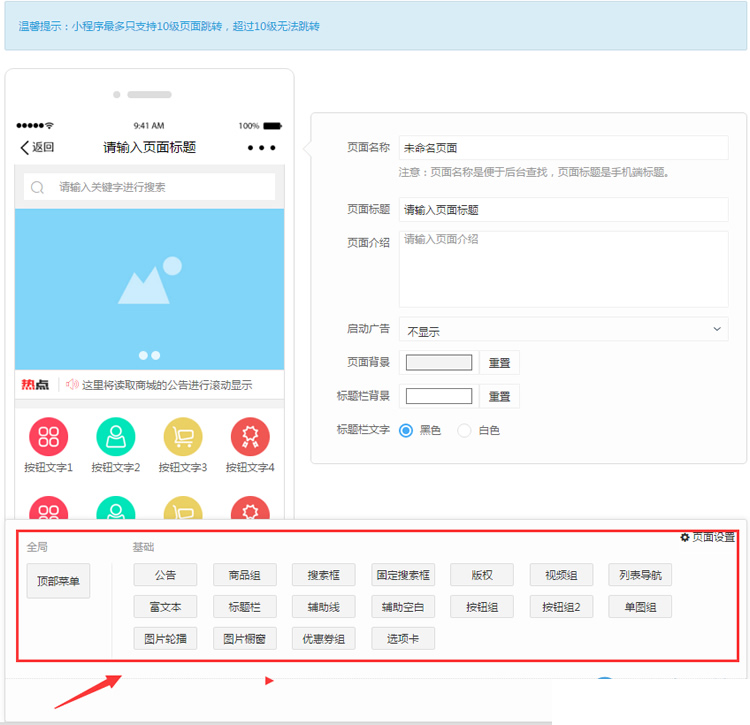Click the second-row red badge icon
The height and width of the screenshot is (725, 750).
tap(250, 508)
